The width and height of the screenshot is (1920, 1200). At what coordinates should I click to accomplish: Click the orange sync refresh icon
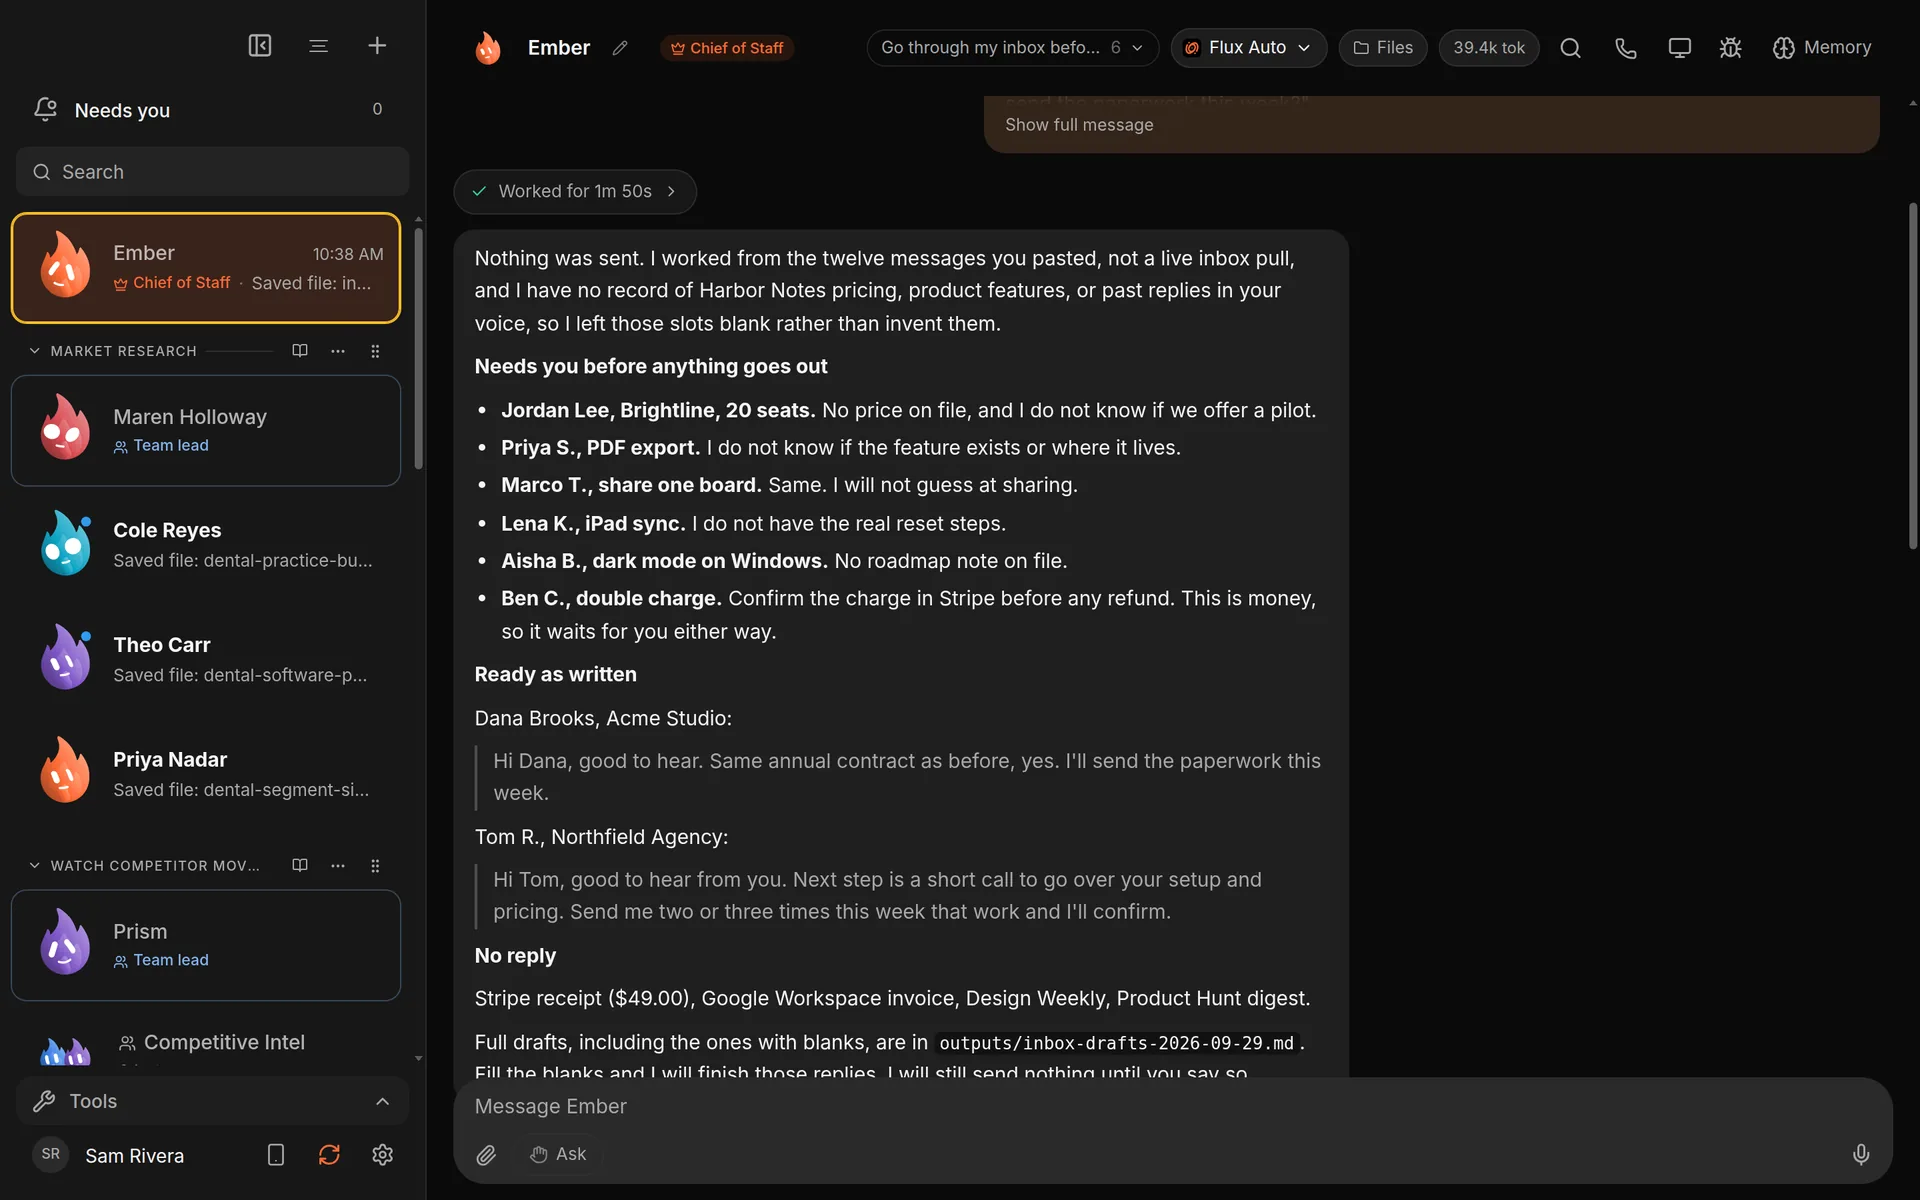pyautogui.click(x=329, y=1155)
